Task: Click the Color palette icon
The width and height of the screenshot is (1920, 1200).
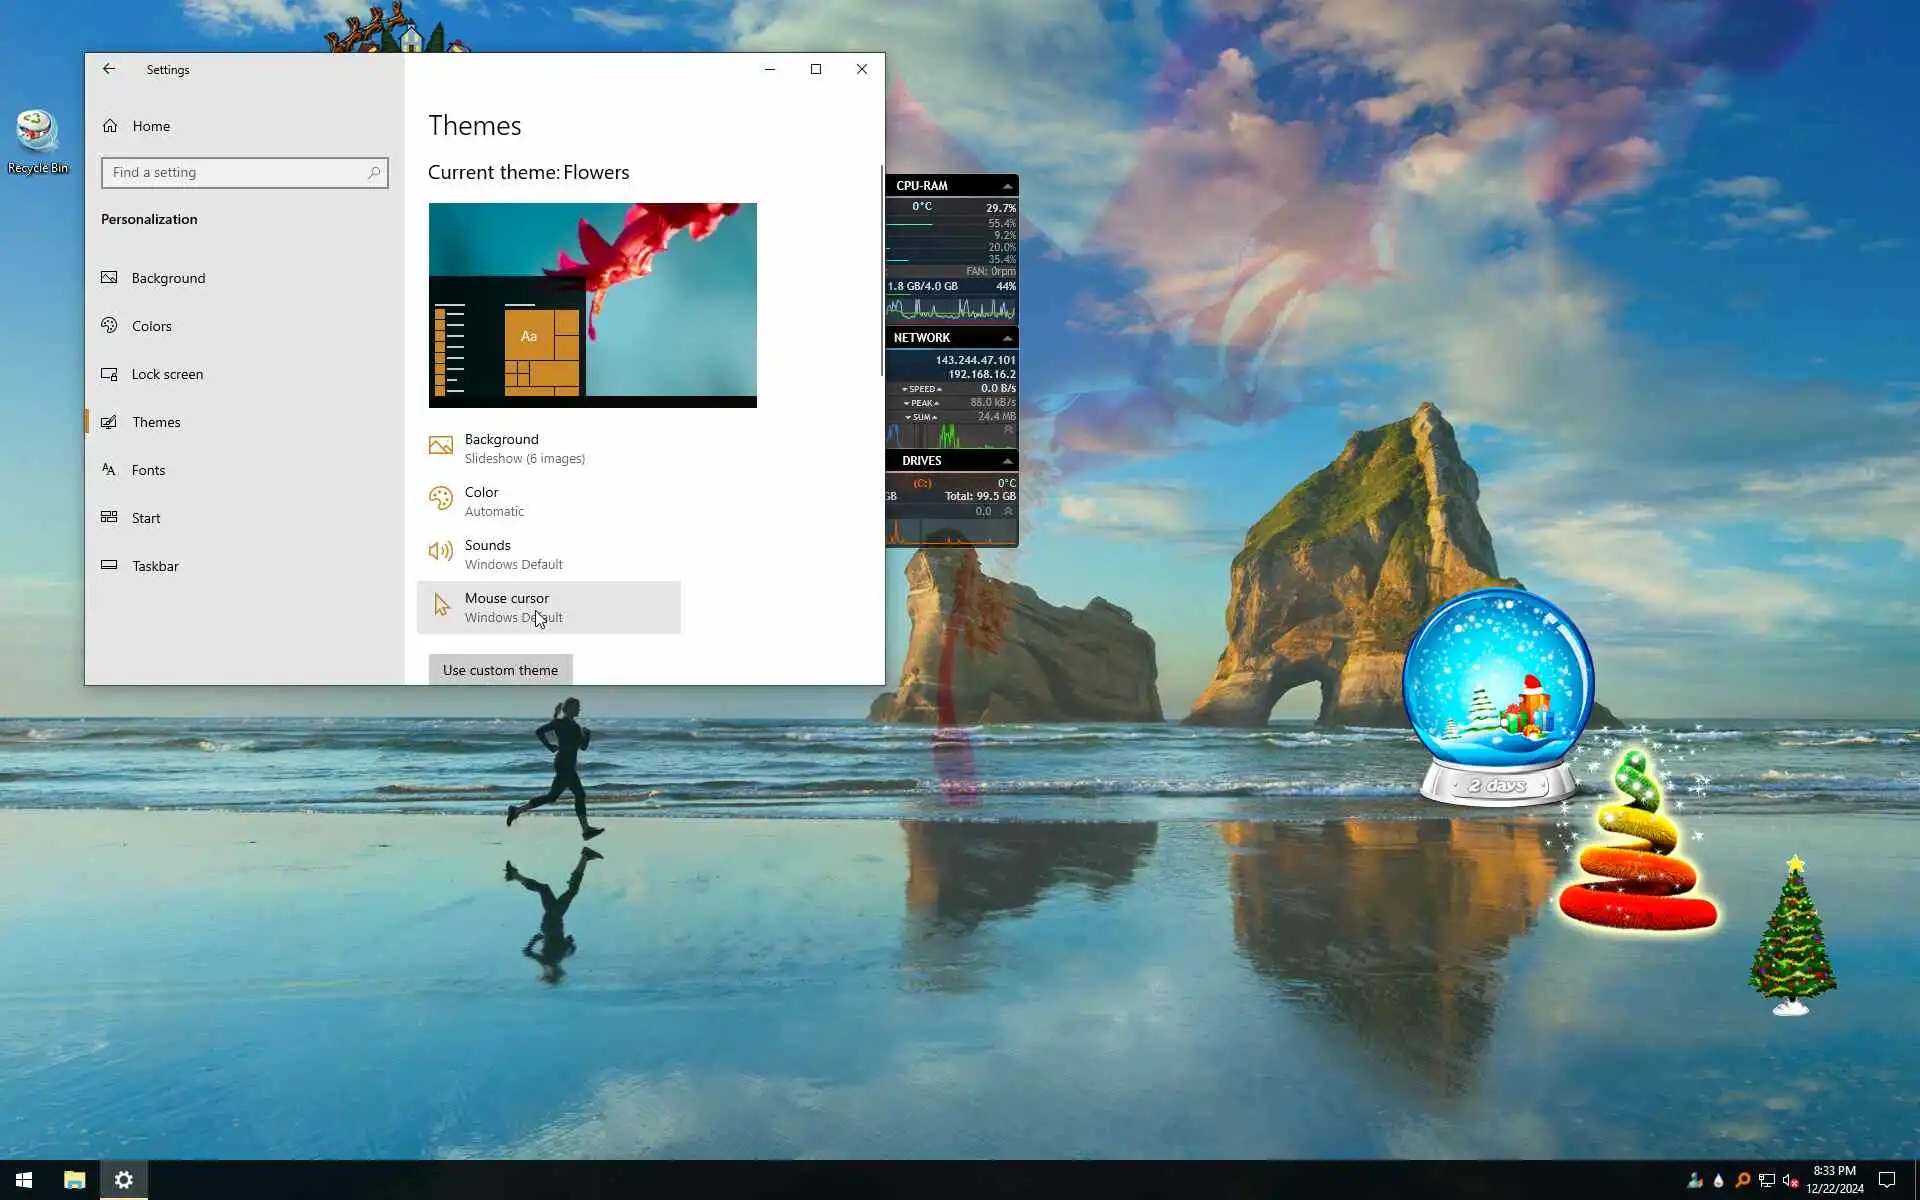Action: [440, 498]
